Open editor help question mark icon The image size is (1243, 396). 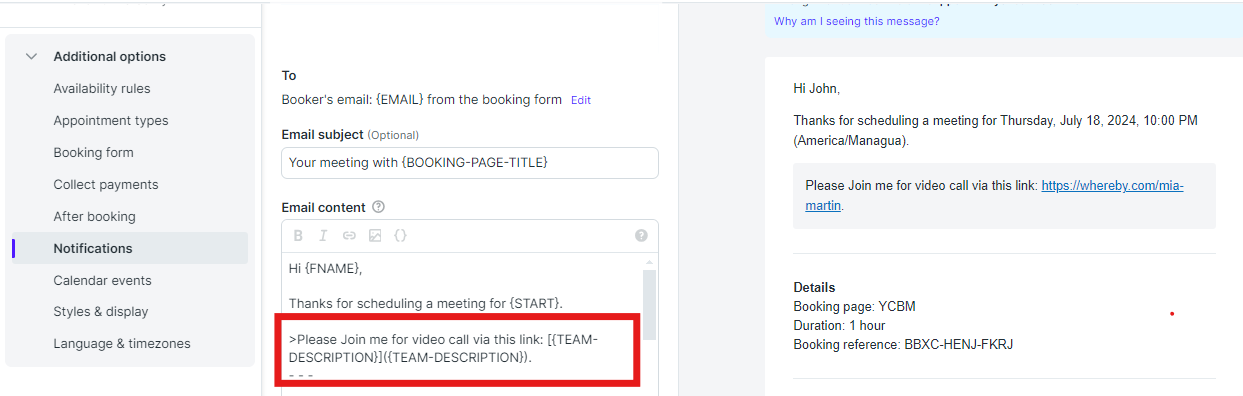tap(641, 236)
